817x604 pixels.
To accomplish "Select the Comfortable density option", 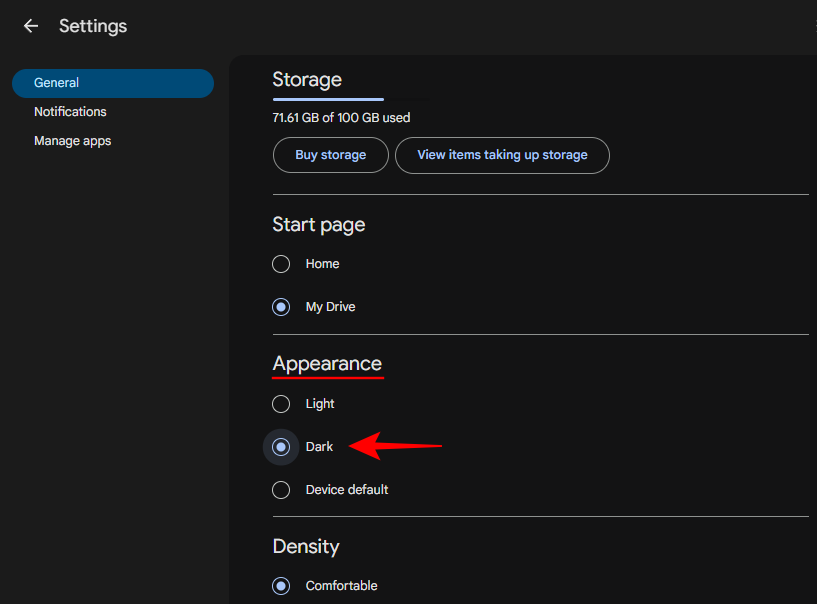I will pos(281,586).
